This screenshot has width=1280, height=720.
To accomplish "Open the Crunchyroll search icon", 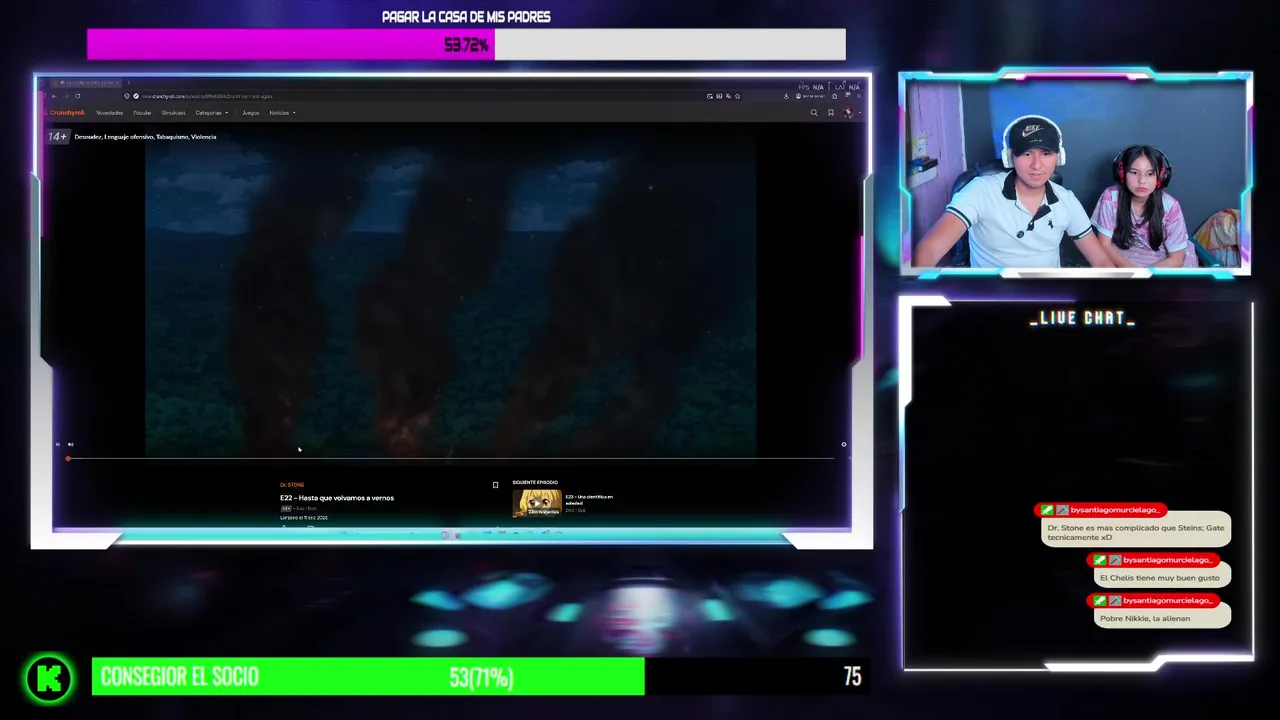I will [x=814, y=112].
